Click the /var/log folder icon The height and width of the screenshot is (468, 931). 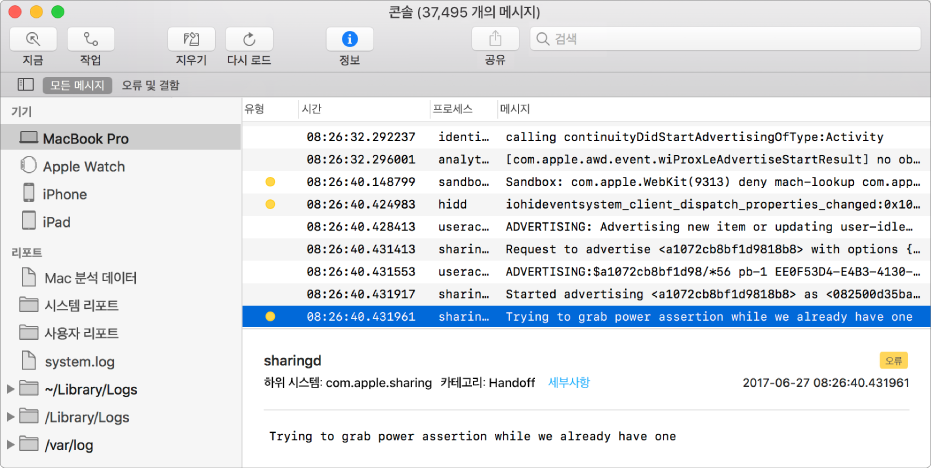click(x=28, y=444)
